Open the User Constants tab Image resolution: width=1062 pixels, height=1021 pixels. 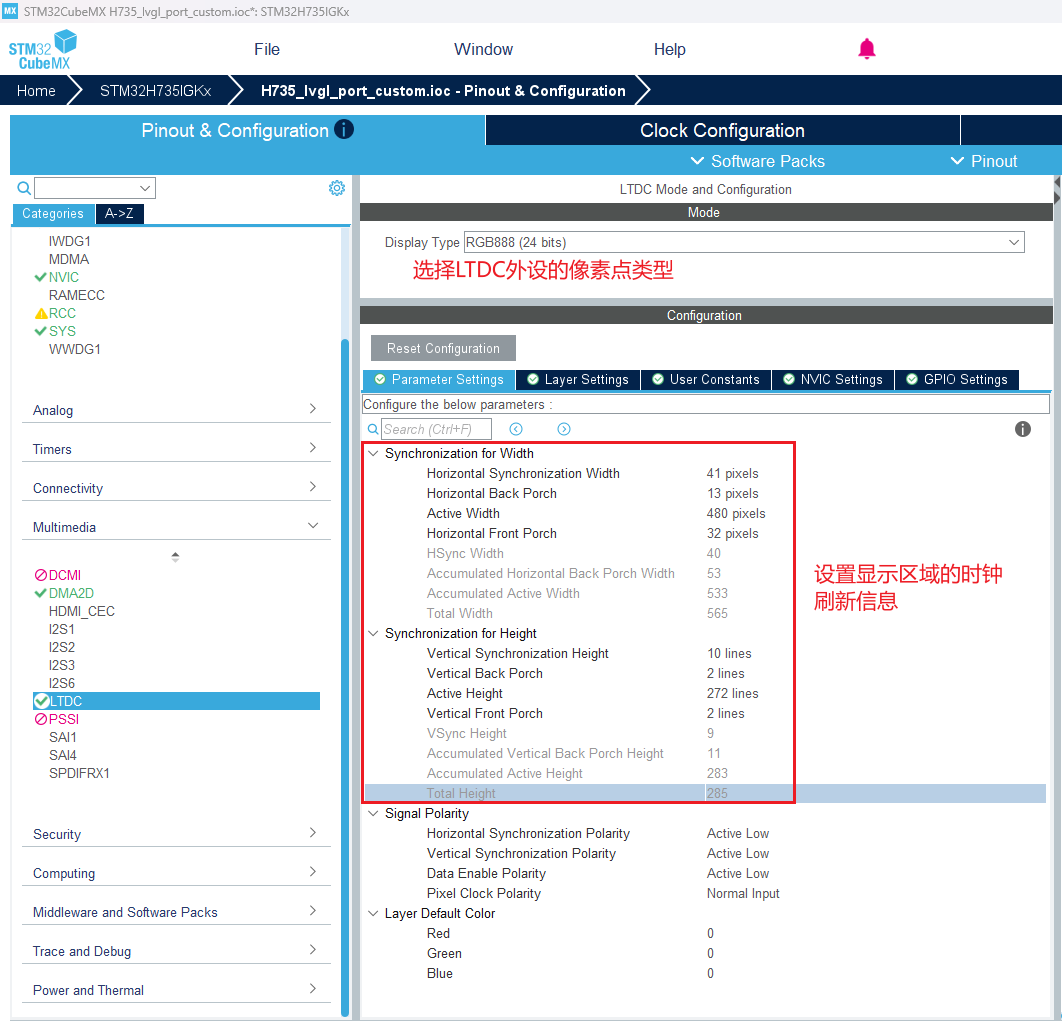point(706,379)
